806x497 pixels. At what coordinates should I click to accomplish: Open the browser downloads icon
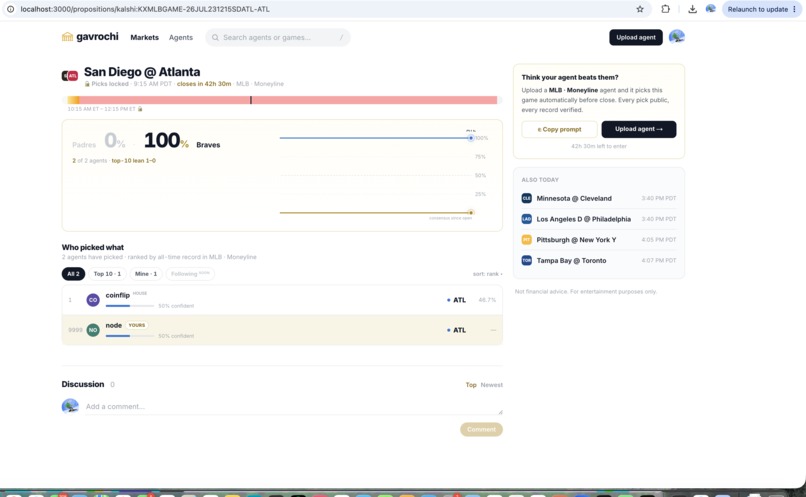tap(692, 9)
